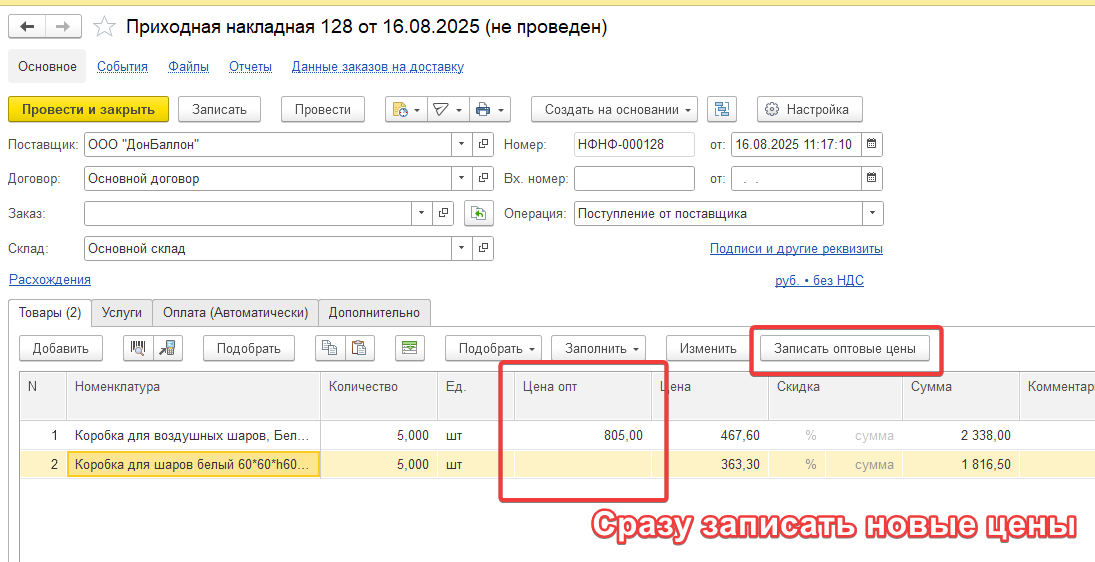Expand the Договор dropdown list
This screenshot has width=1095, height=562.
(x=462, y=178)
